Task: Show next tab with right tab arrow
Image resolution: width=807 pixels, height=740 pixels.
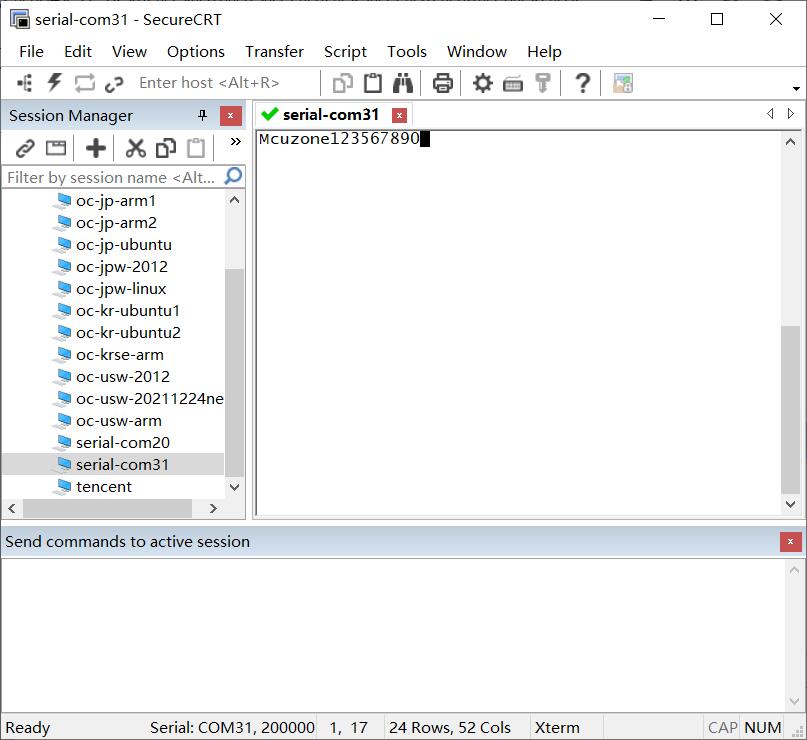Action: pyautogui.click(x=791, y=113)
